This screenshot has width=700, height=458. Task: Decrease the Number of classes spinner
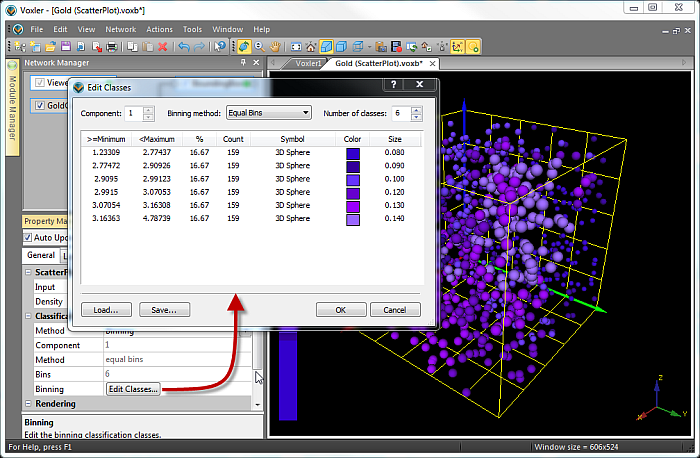coord(416,117)
